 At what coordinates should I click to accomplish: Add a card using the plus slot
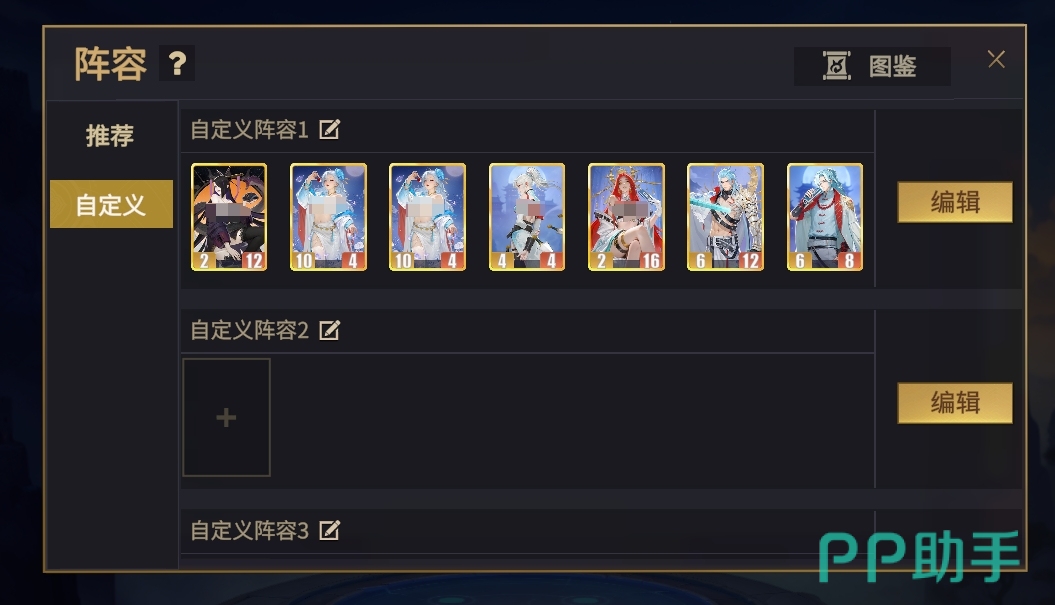(x=226, y=417)
